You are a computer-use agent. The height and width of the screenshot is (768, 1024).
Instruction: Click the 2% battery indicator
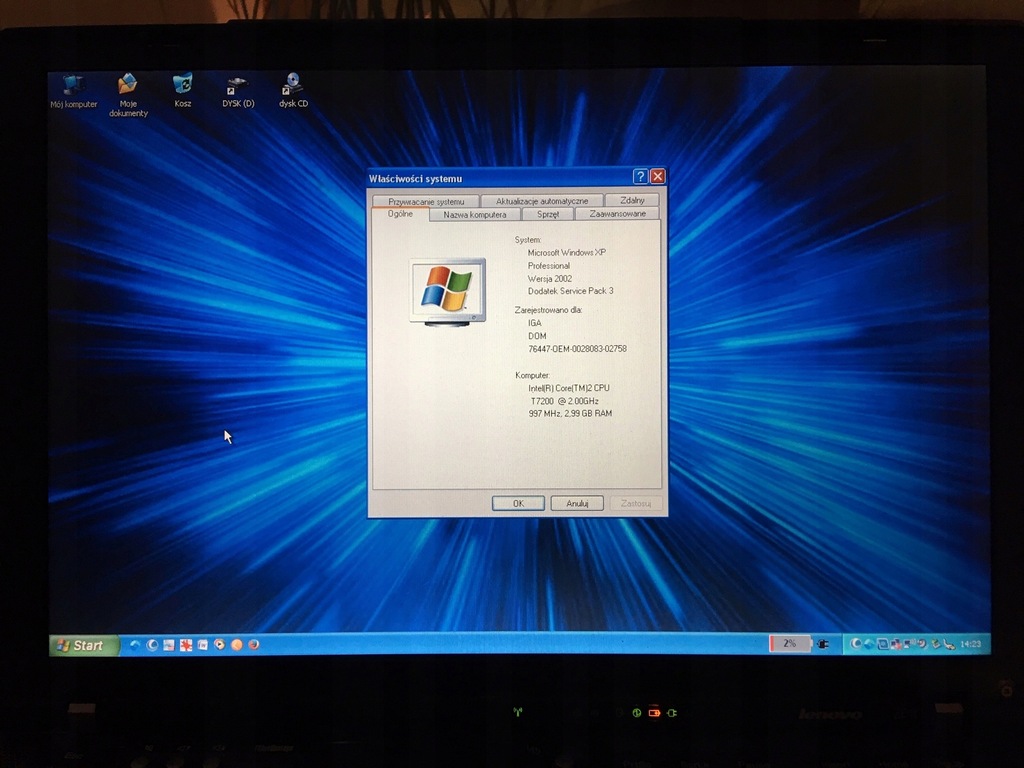(x=790, y=643)
